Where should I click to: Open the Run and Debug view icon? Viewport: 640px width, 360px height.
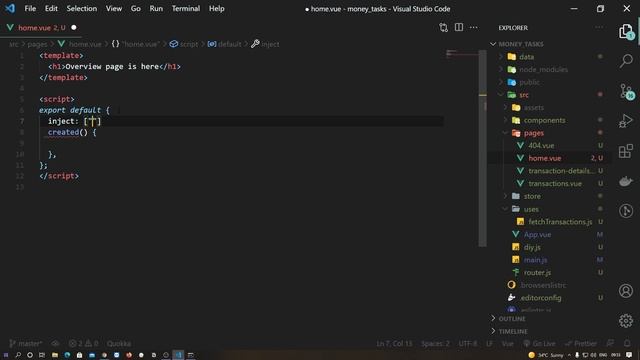(626, 121)
